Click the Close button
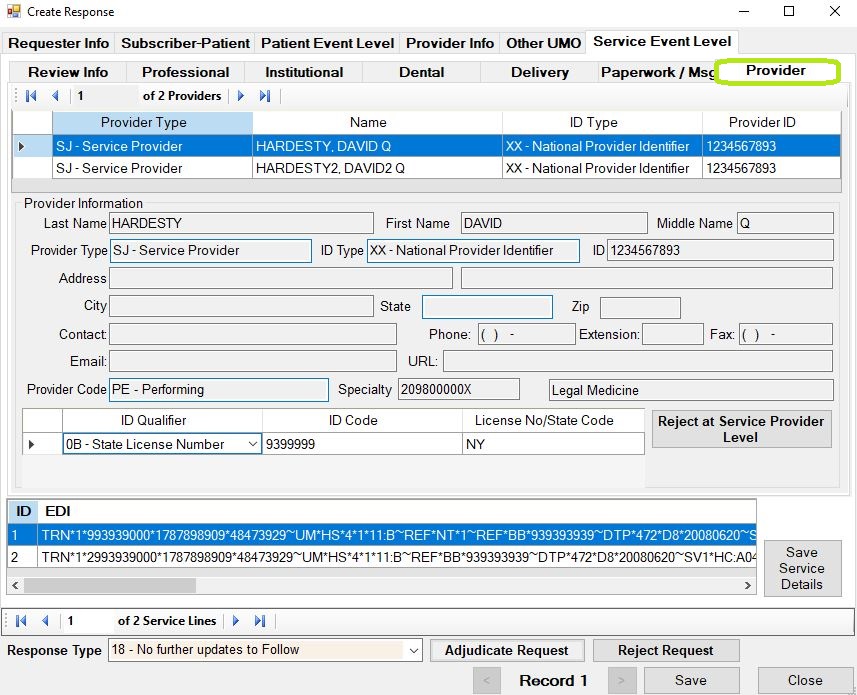This screenshot has width=857, height=695. click(805, 680)
